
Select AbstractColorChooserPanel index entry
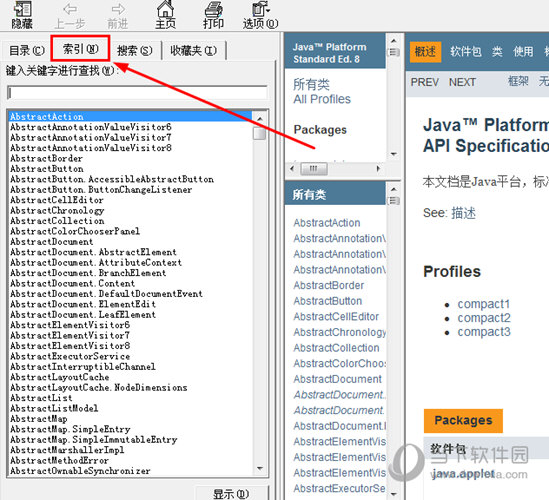(75, 231)
